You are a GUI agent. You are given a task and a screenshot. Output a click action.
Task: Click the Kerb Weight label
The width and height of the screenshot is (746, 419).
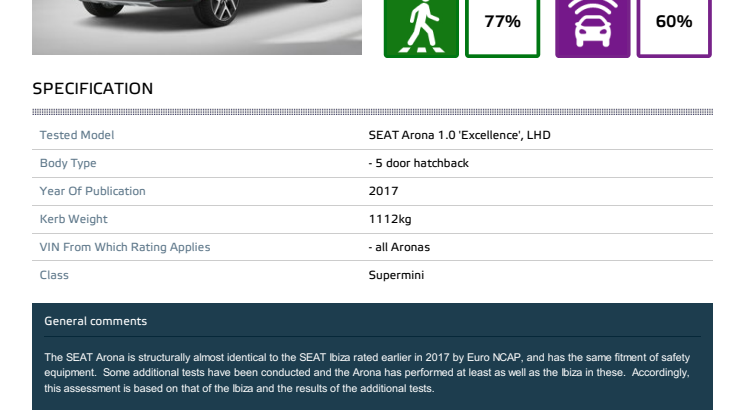pos(73,219)
